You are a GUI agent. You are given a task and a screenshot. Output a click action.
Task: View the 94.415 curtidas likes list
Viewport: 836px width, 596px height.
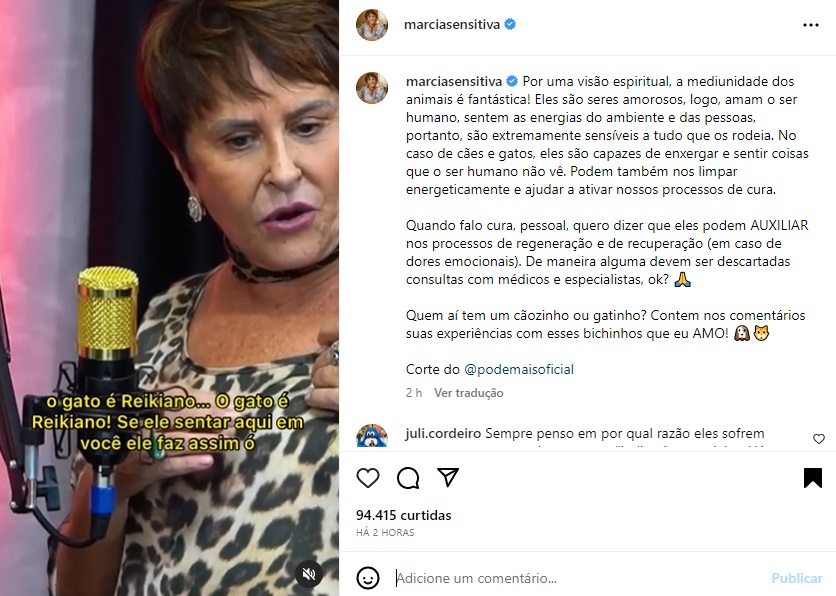pos(404,515)
